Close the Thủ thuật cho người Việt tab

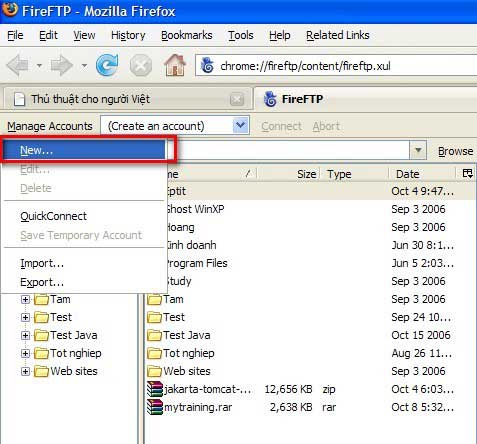pos(237,99)
